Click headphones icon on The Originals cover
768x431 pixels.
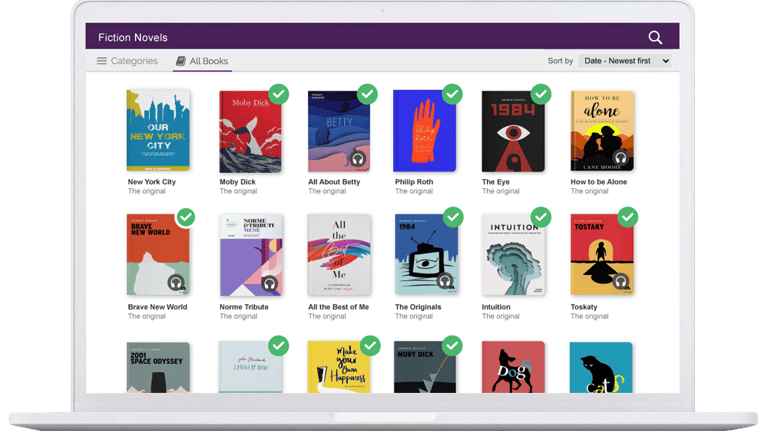445,281
